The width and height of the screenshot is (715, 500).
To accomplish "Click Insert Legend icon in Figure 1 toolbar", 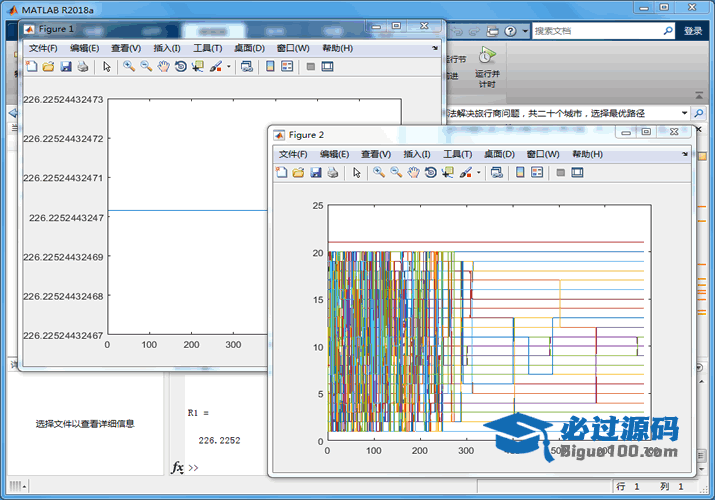I will tap(287, 67).
